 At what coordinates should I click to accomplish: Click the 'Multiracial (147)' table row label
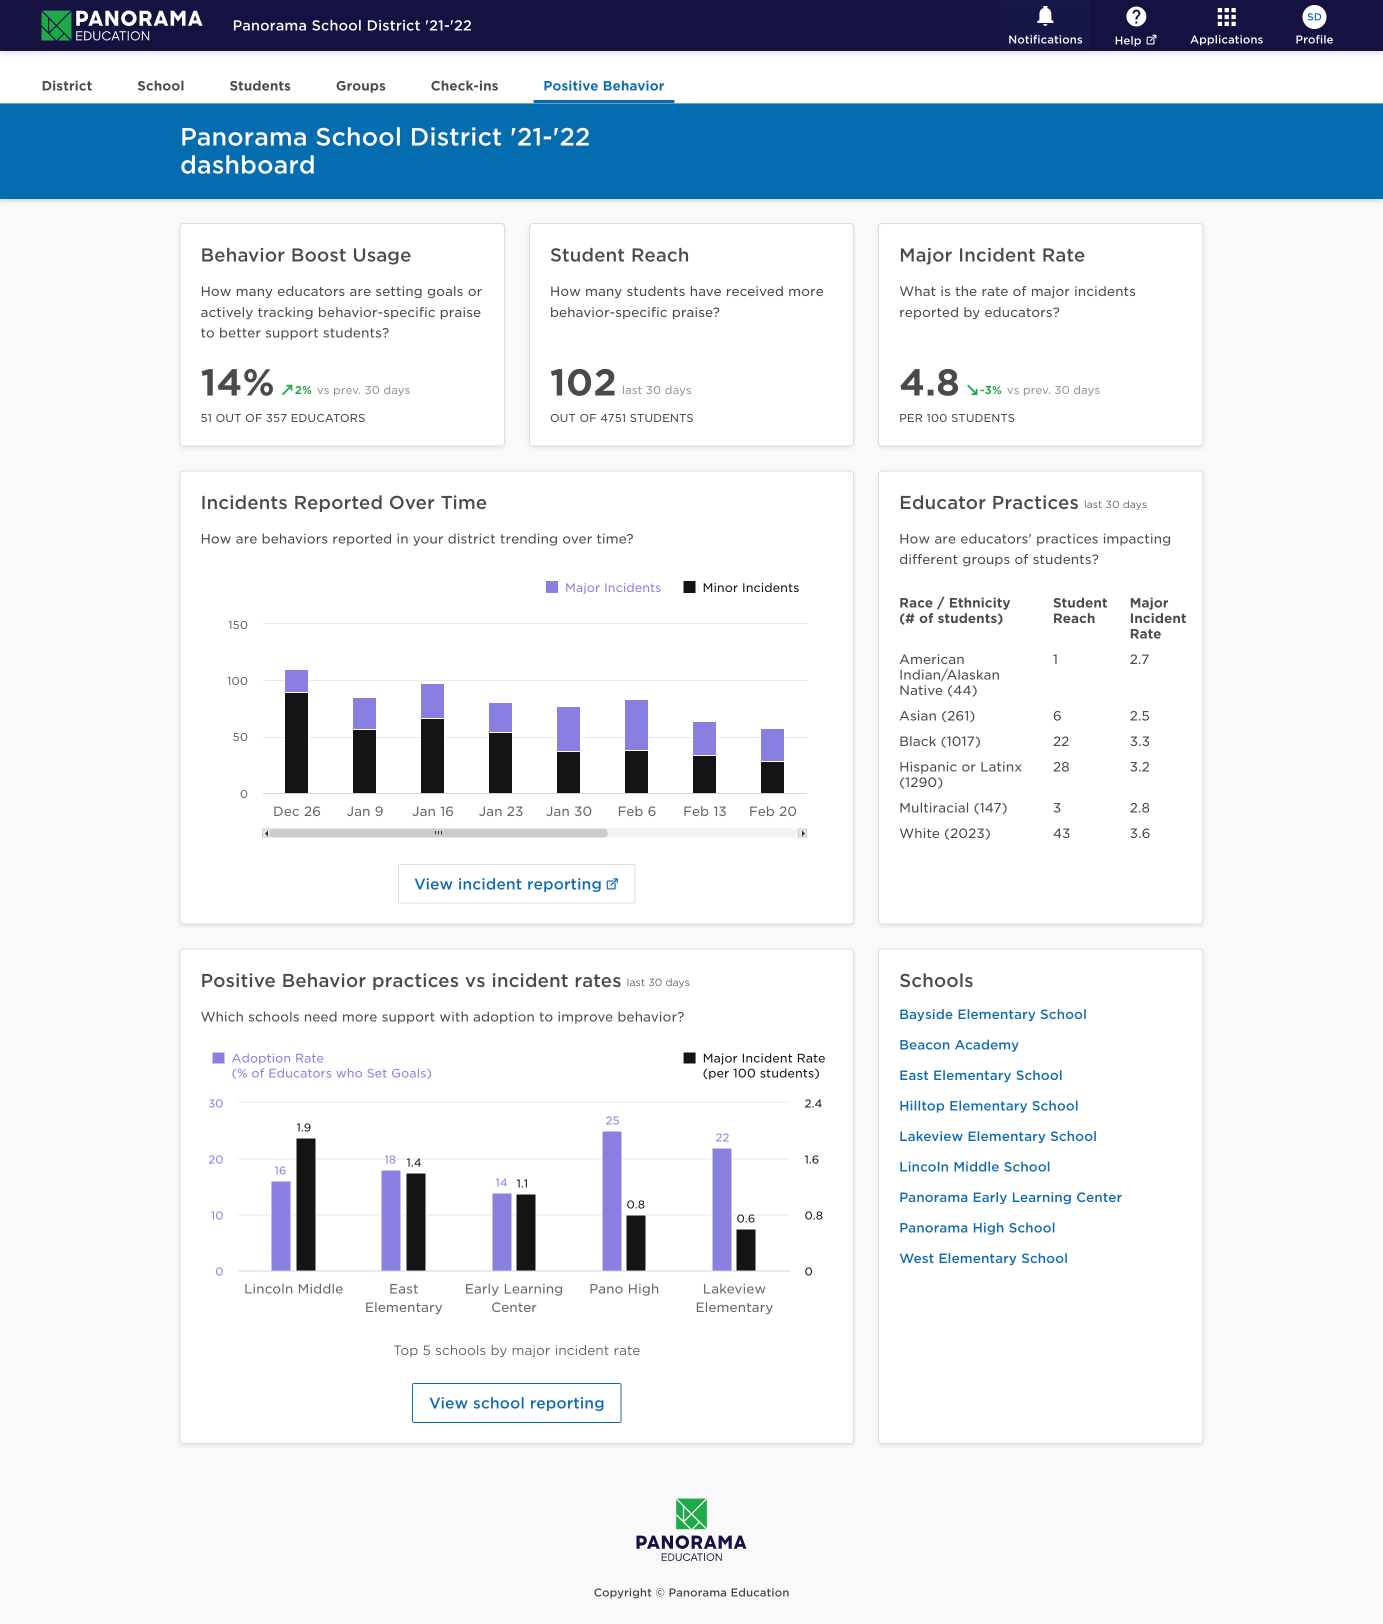pyautogui.click(x=953, y=808)
